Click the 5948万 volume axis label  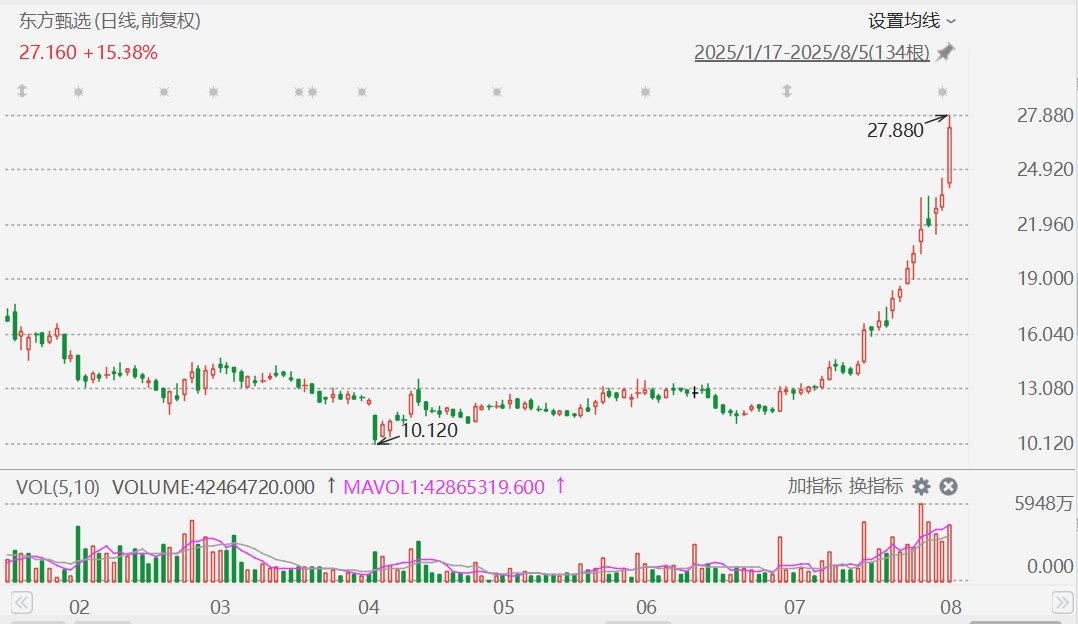point(1044,504)
